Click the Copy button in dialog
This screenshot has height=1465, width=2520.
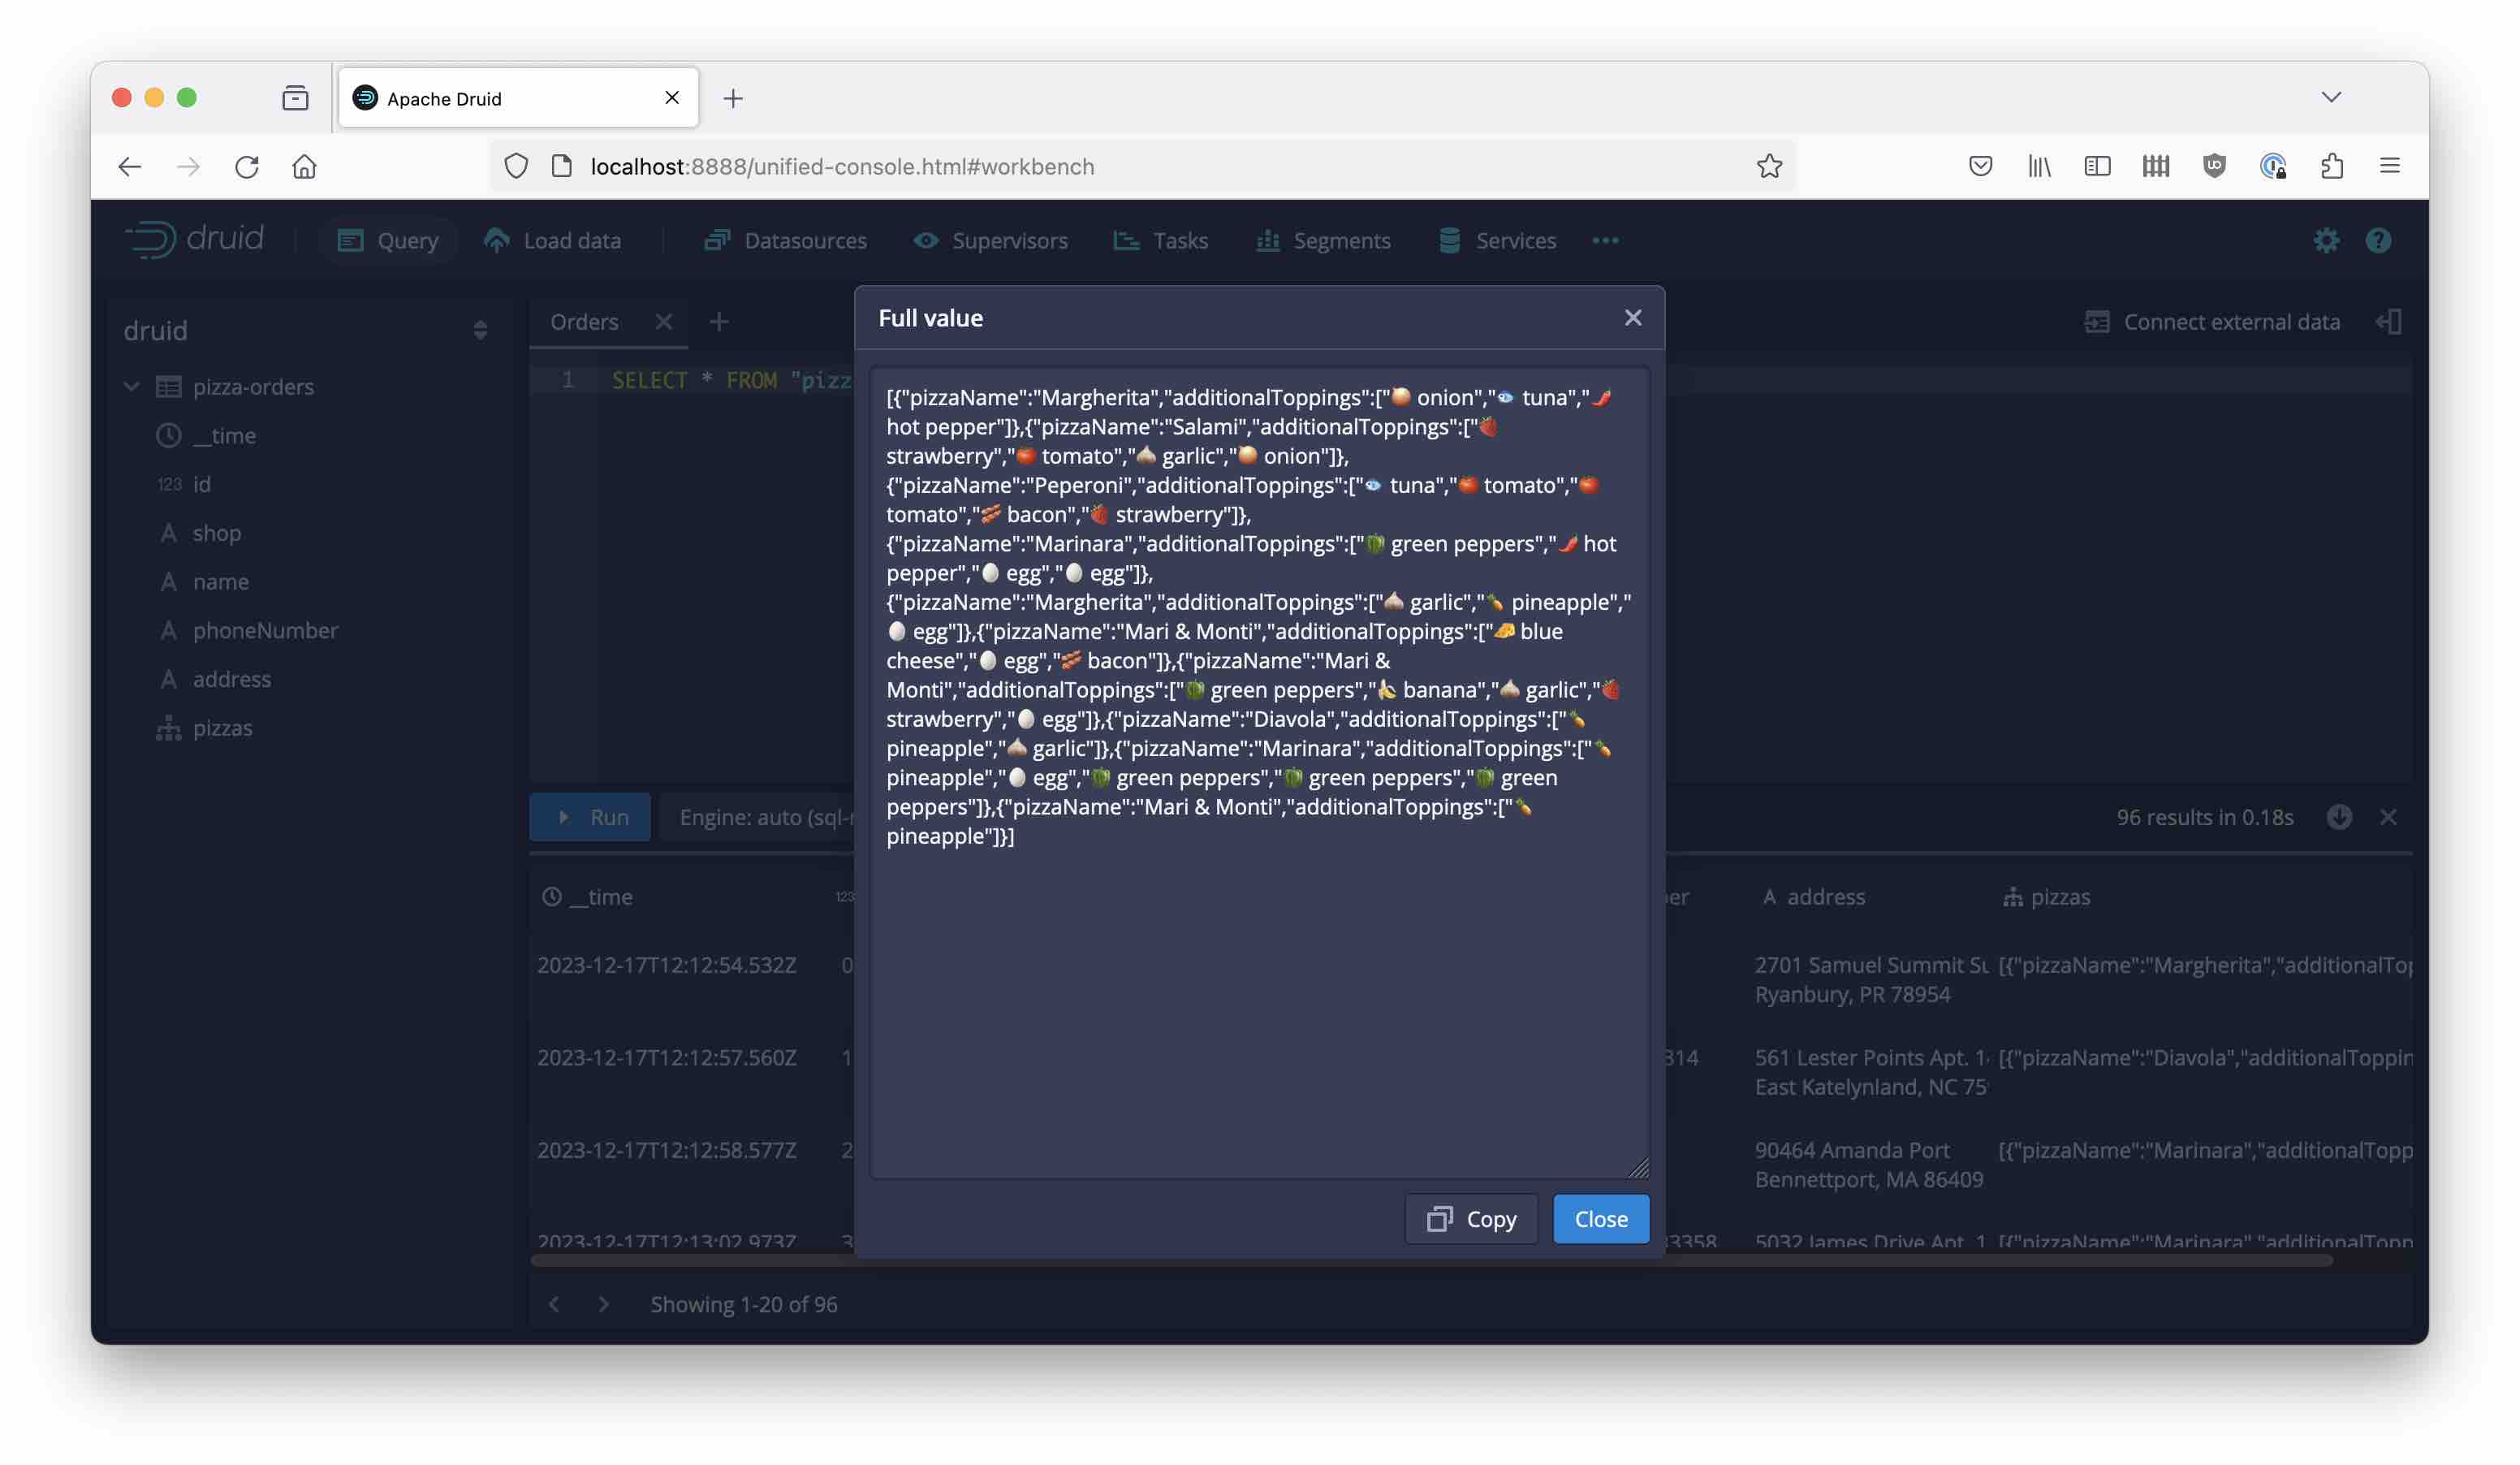coord(1470,1219)
